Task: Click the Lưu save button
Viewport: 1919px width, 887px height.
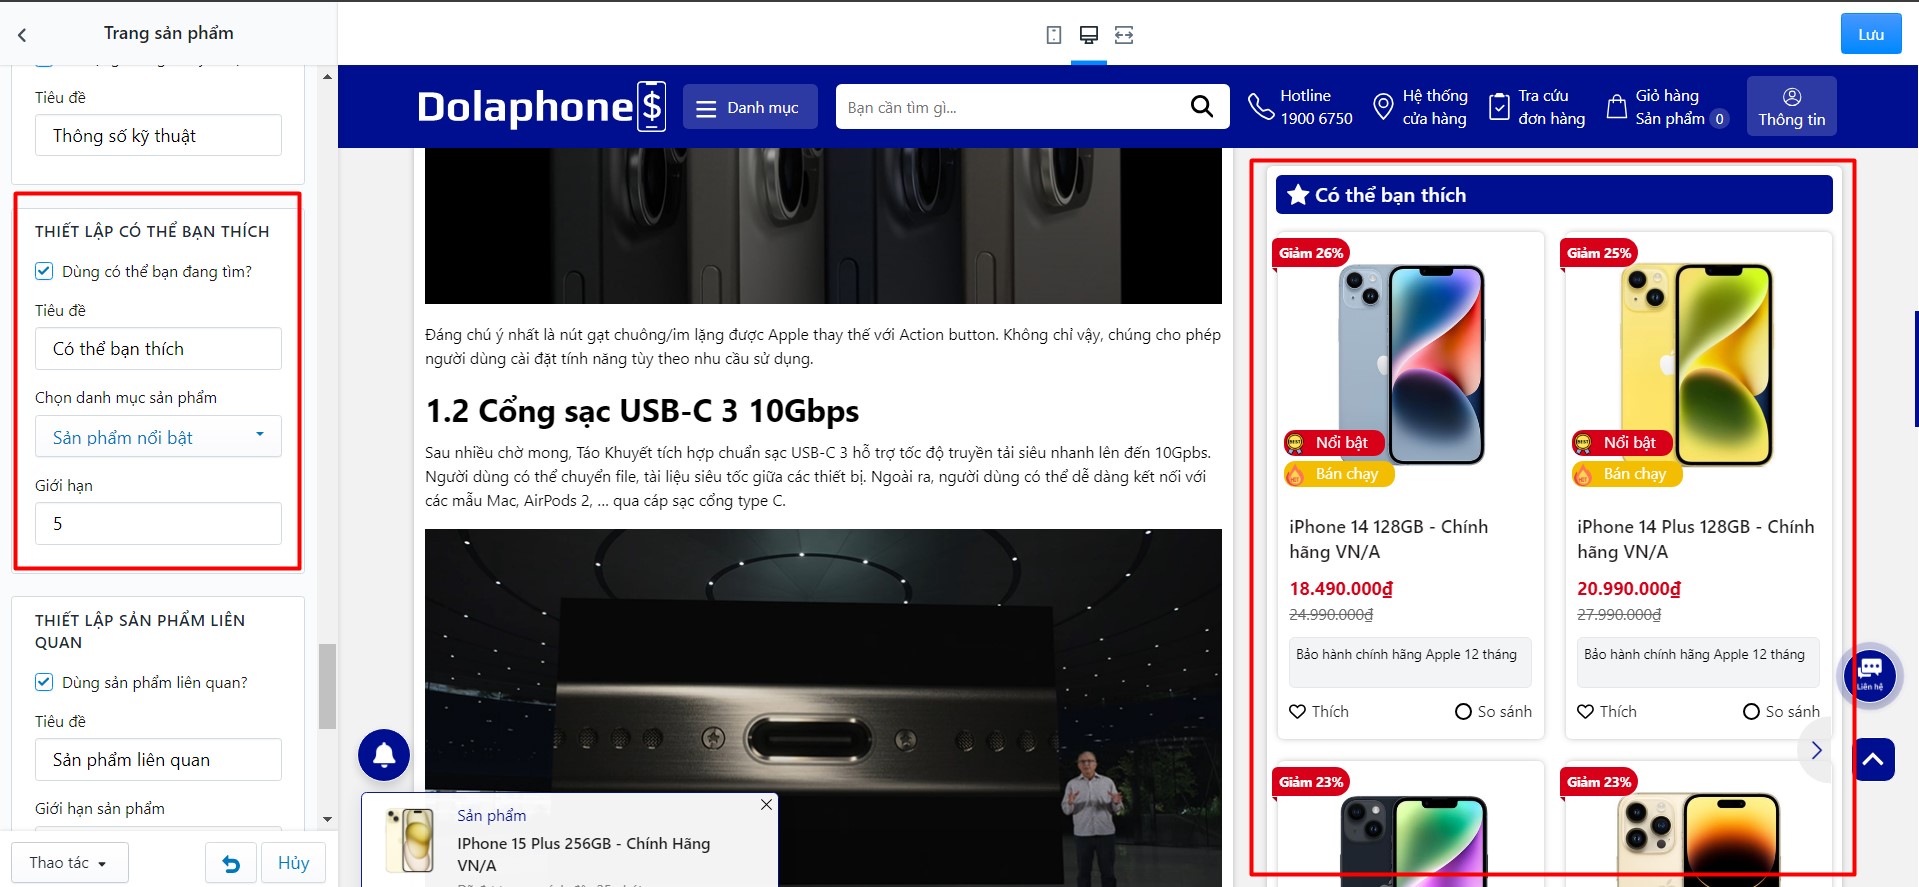Action: [1871, 34]
